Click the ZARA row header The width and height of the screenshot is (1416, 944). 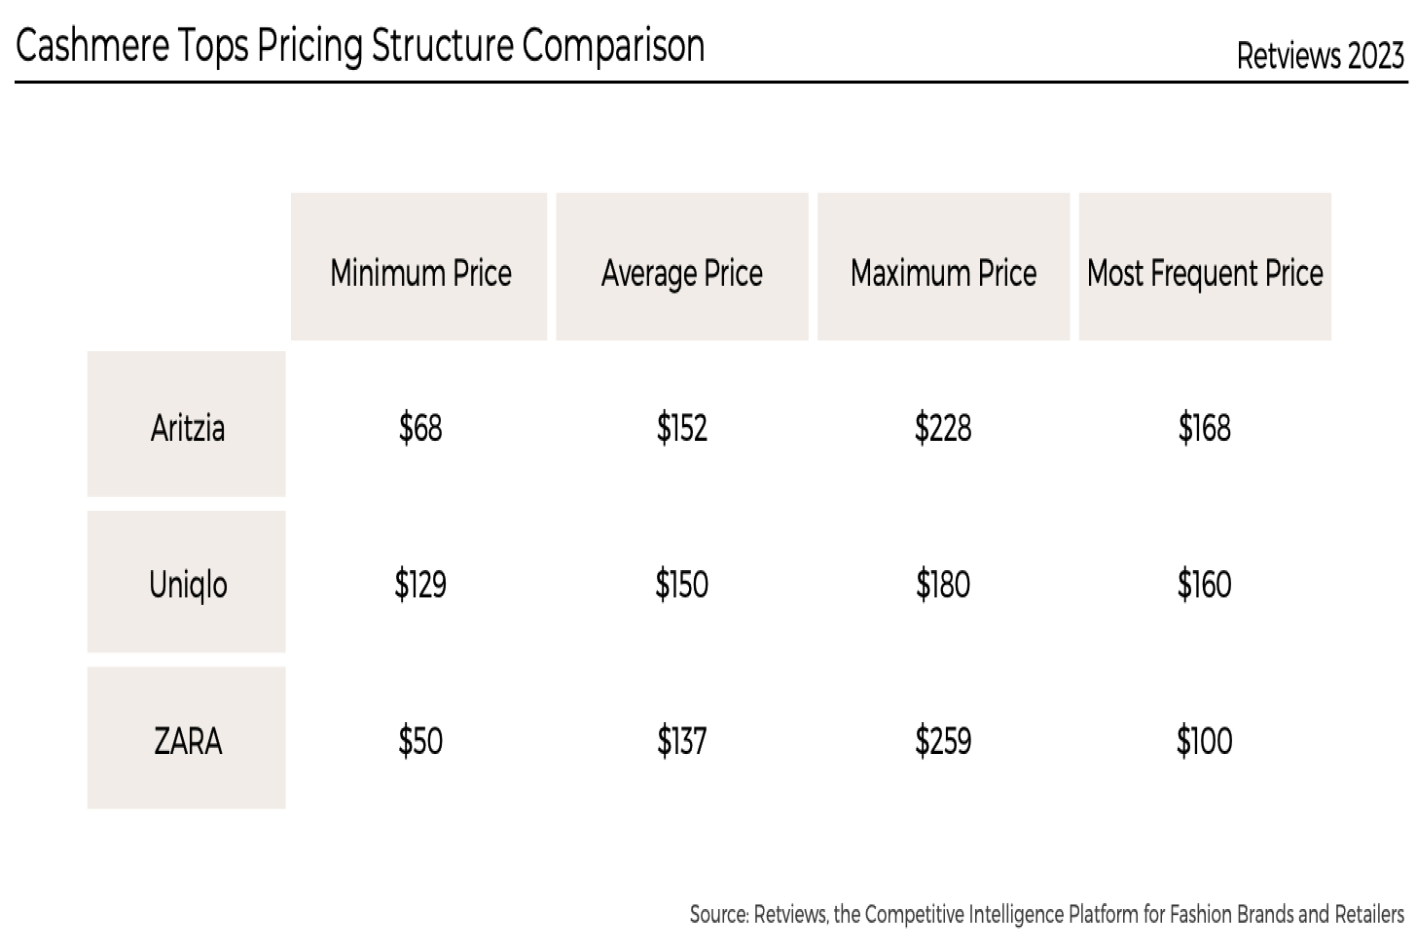[187, 741]
